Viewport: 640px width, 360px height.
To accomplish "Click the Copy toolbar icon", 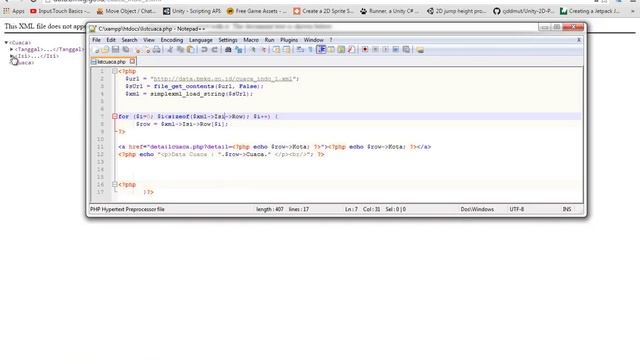I will (x=180, y=50).
